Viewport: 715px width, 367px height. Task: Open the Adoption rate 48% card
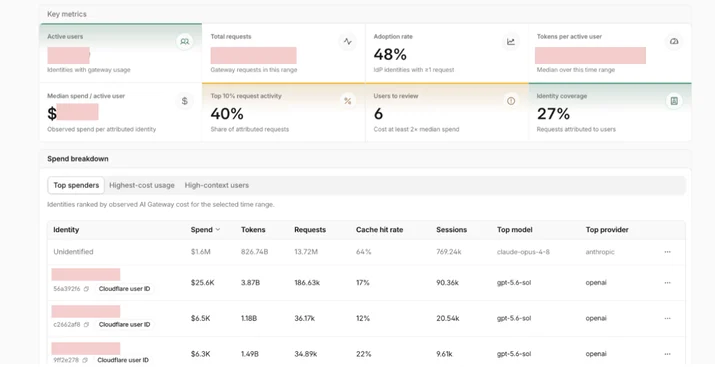[x=447, y=53]
